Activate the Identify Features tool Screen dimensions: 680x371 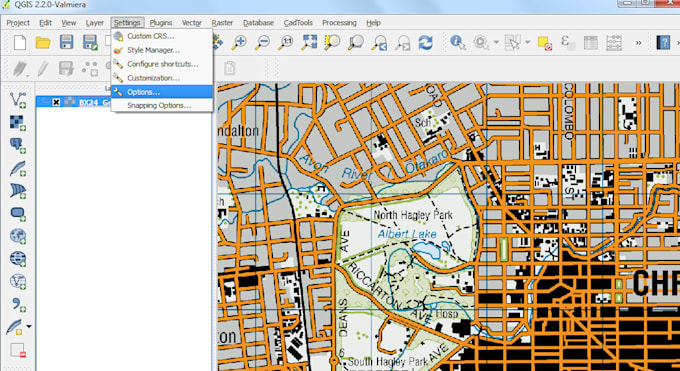(458, 42)
